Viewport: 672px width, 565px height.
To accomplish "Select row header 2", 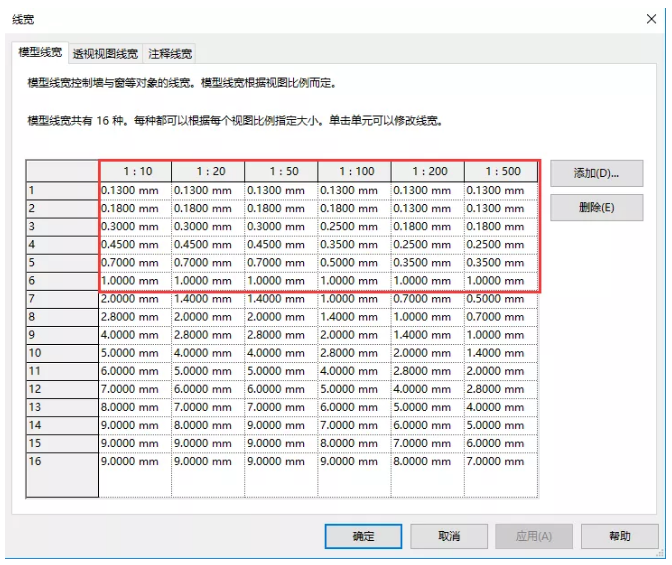I will click(62, 208).
